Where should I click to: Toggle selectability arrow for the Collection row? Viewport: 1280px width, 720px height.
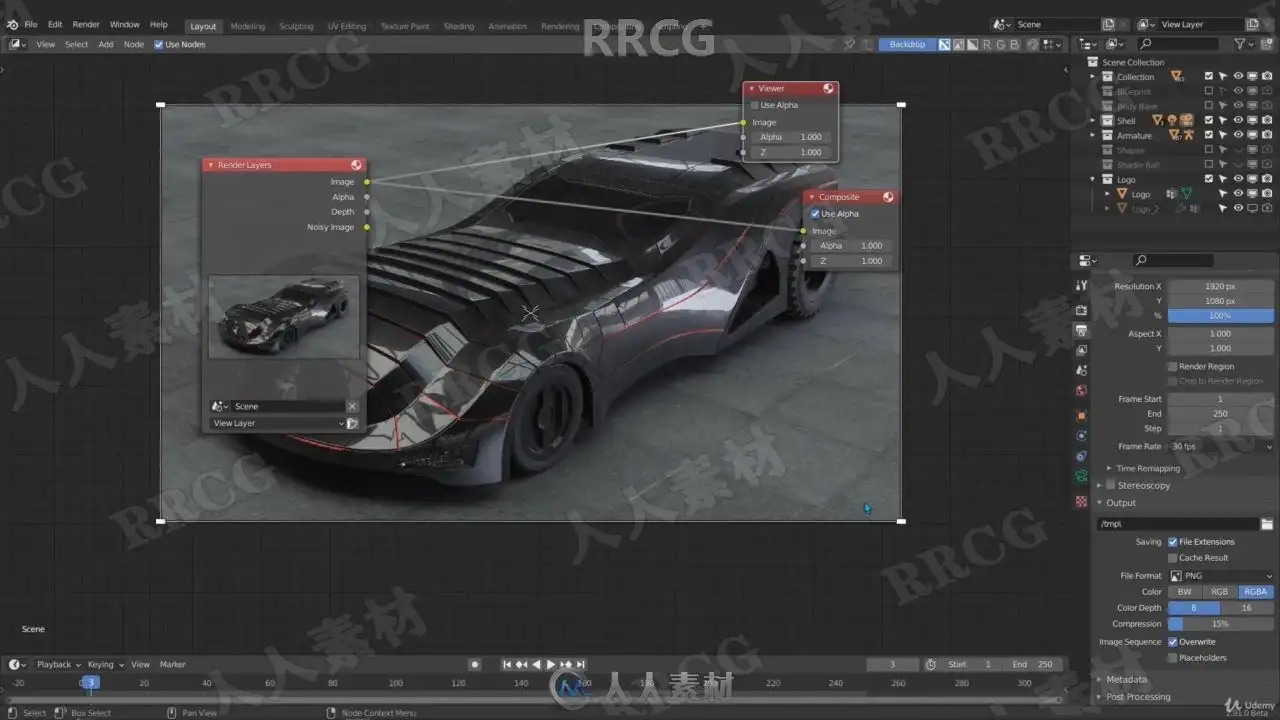click(1223, 77)
